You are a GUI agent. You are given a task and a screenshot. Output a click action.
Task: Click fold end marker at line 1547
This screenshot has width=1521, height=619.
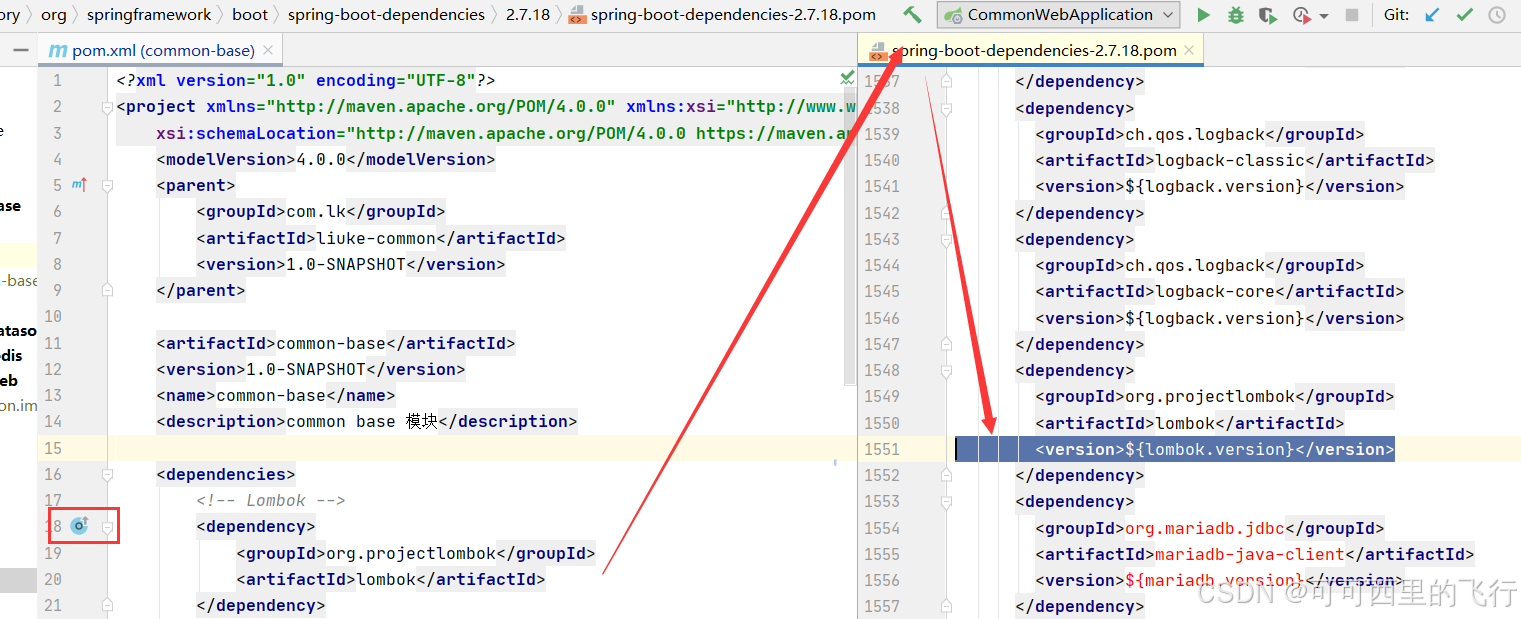click(x=946, y=344)
